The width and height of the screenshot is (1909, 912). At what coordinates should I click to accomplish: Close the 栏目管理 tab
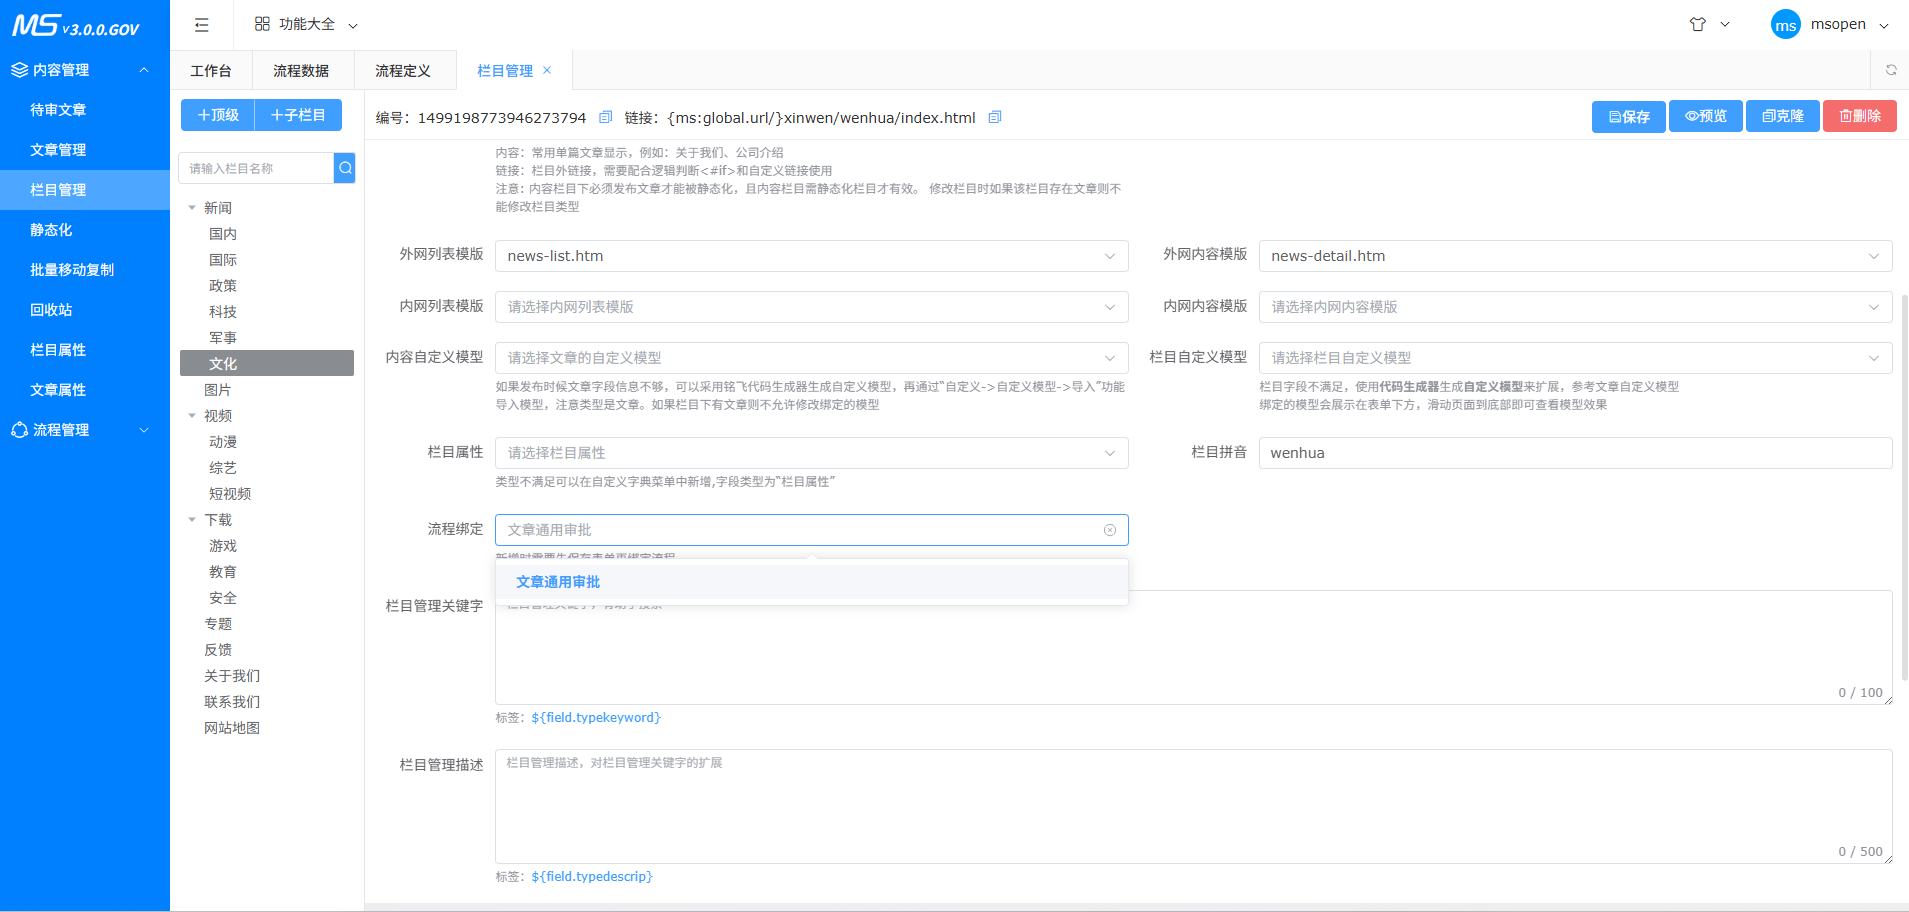point(547,70)
